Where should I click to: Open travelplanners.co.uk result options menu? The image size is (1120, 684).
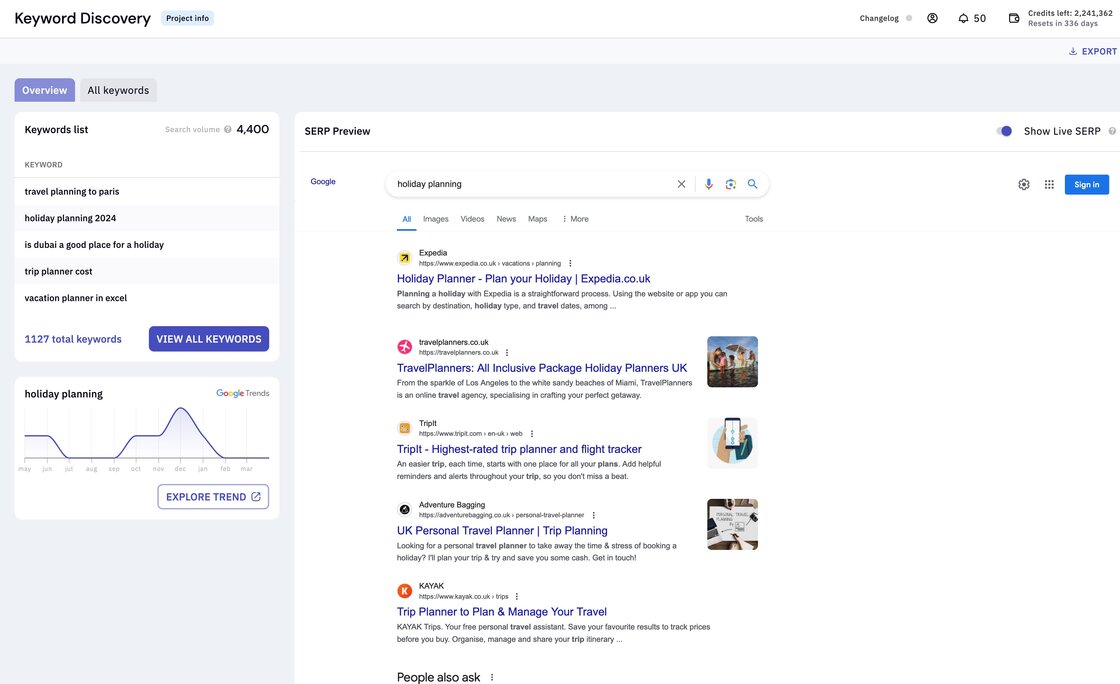[x=507, y=353]
